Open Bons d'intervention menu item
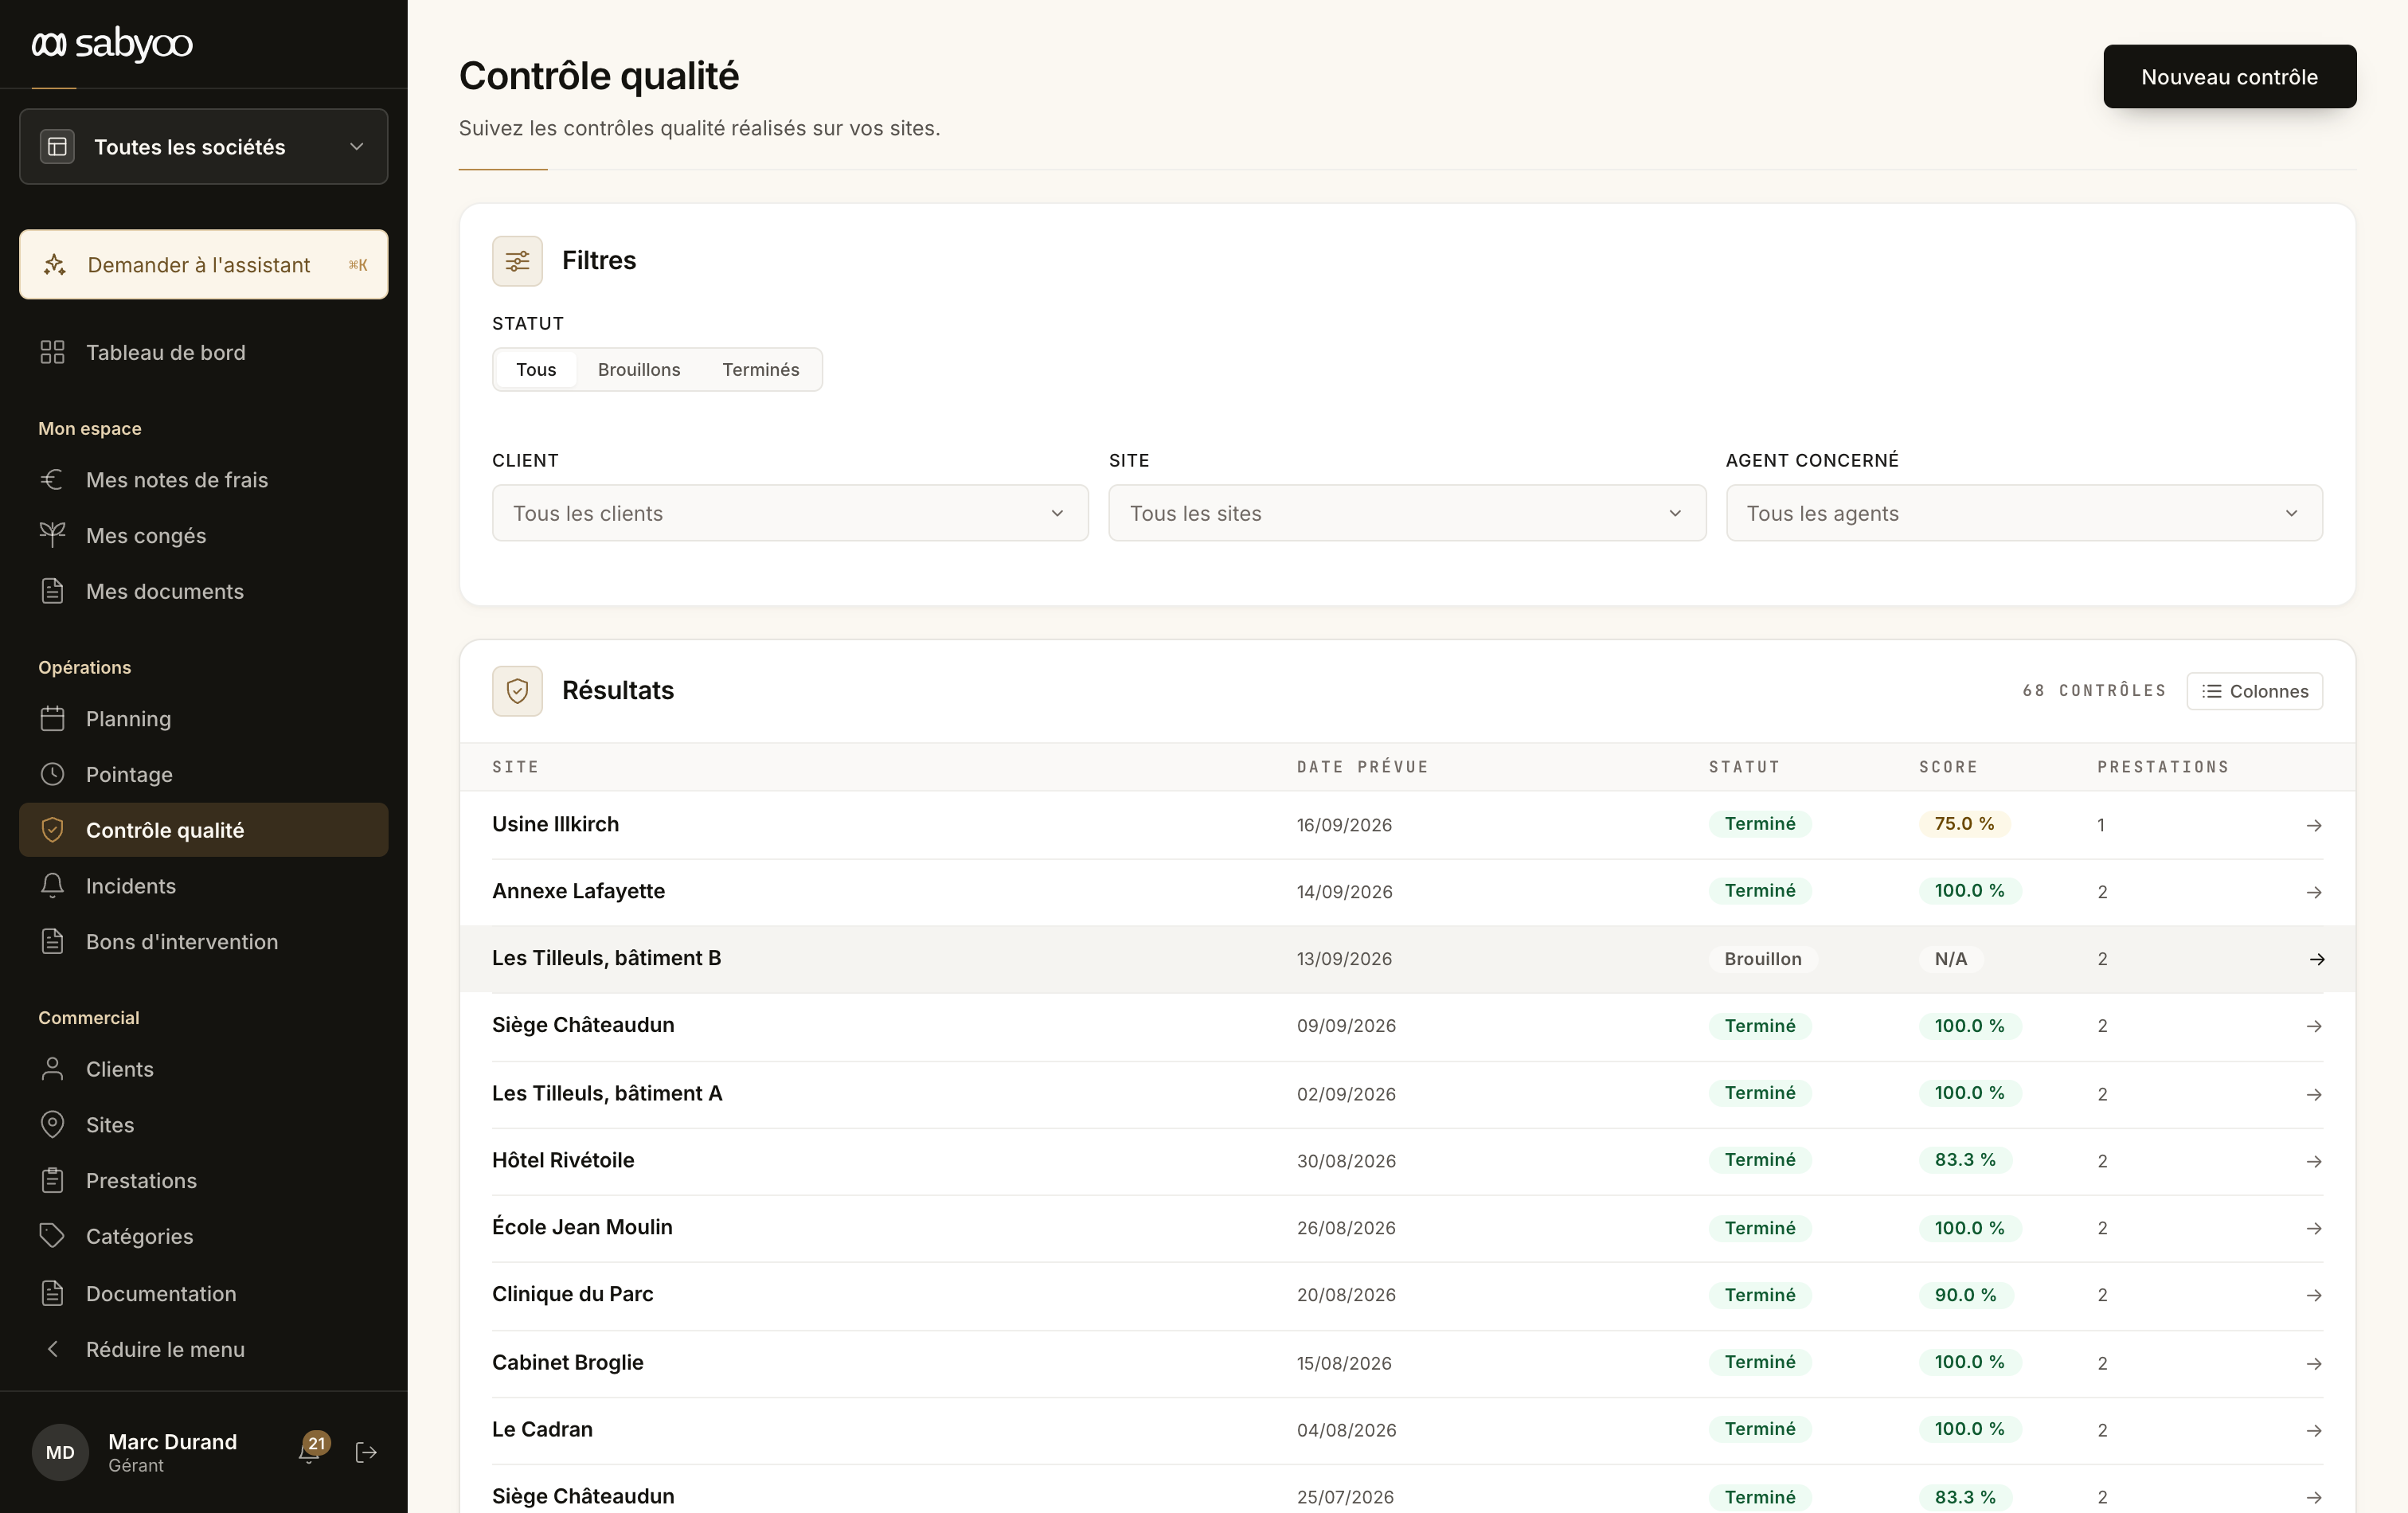Image resolution: width=2408 pixels, height=1513 pixels. point(203,941)
